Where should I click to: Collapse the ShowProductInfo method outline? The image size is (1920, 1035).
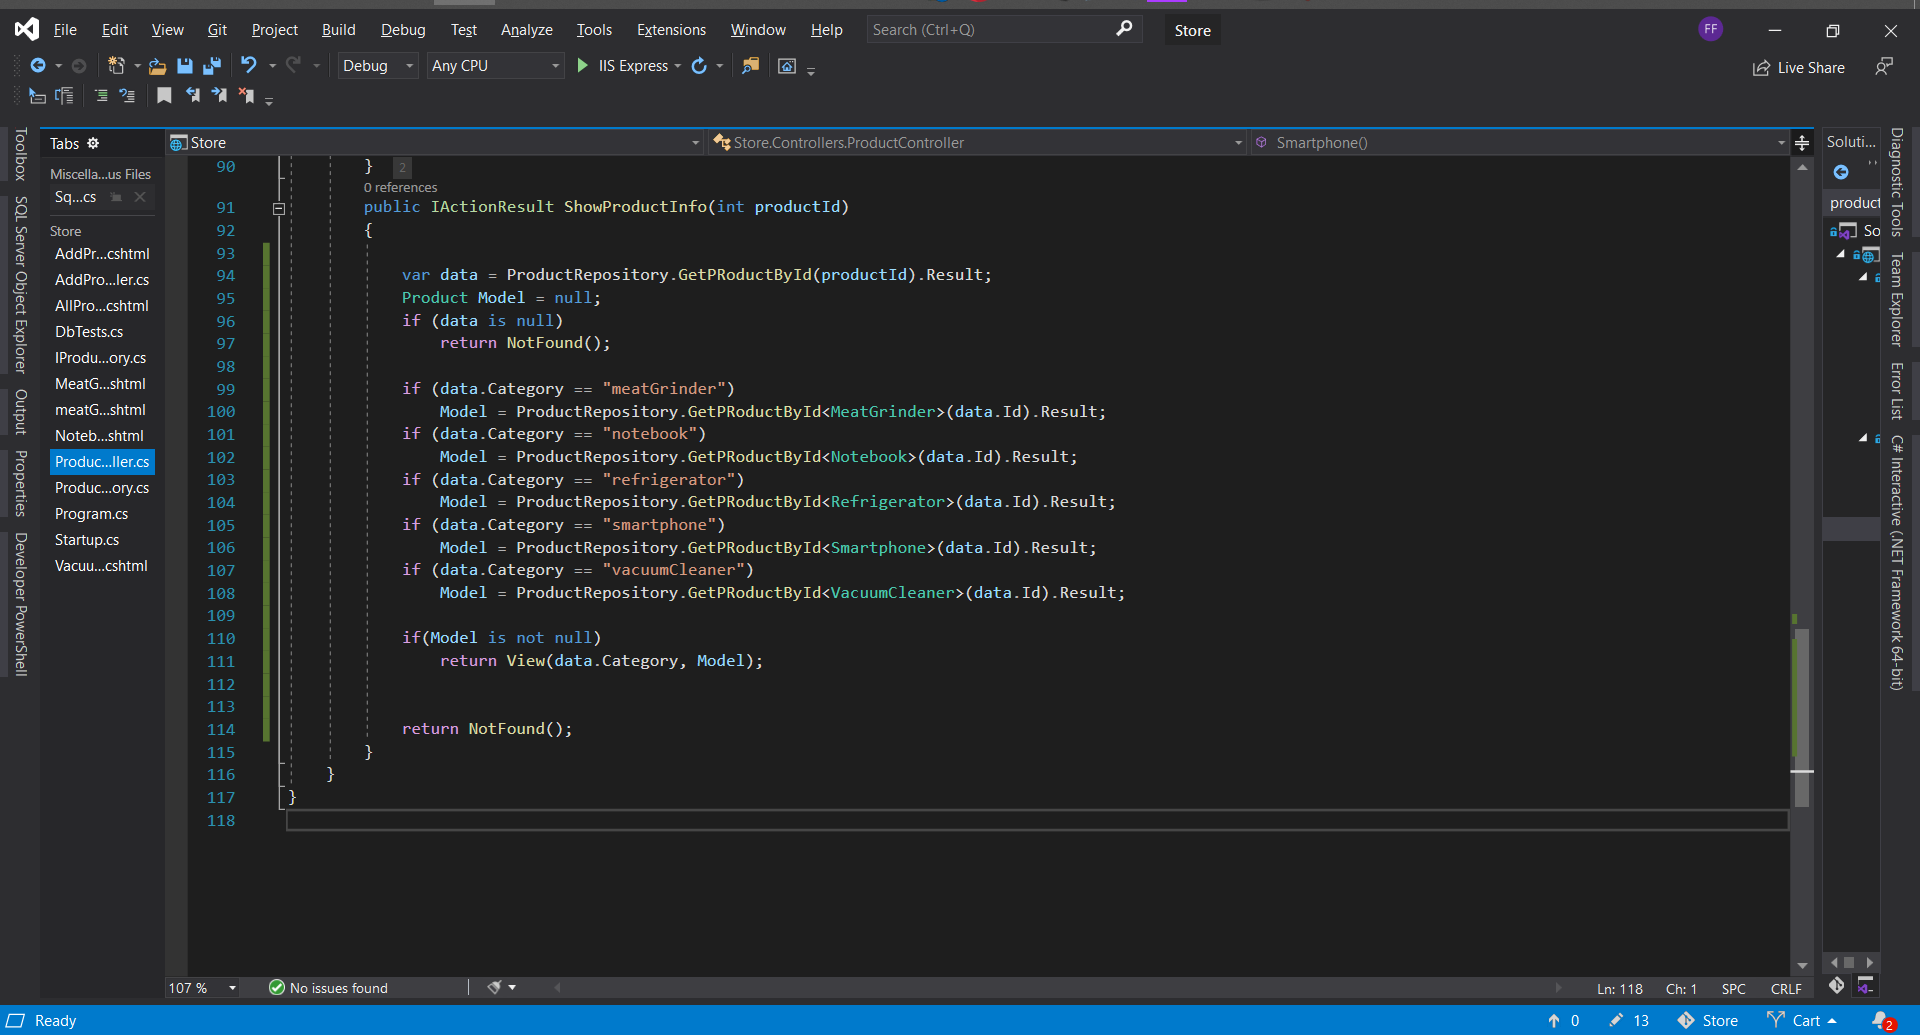279,208
